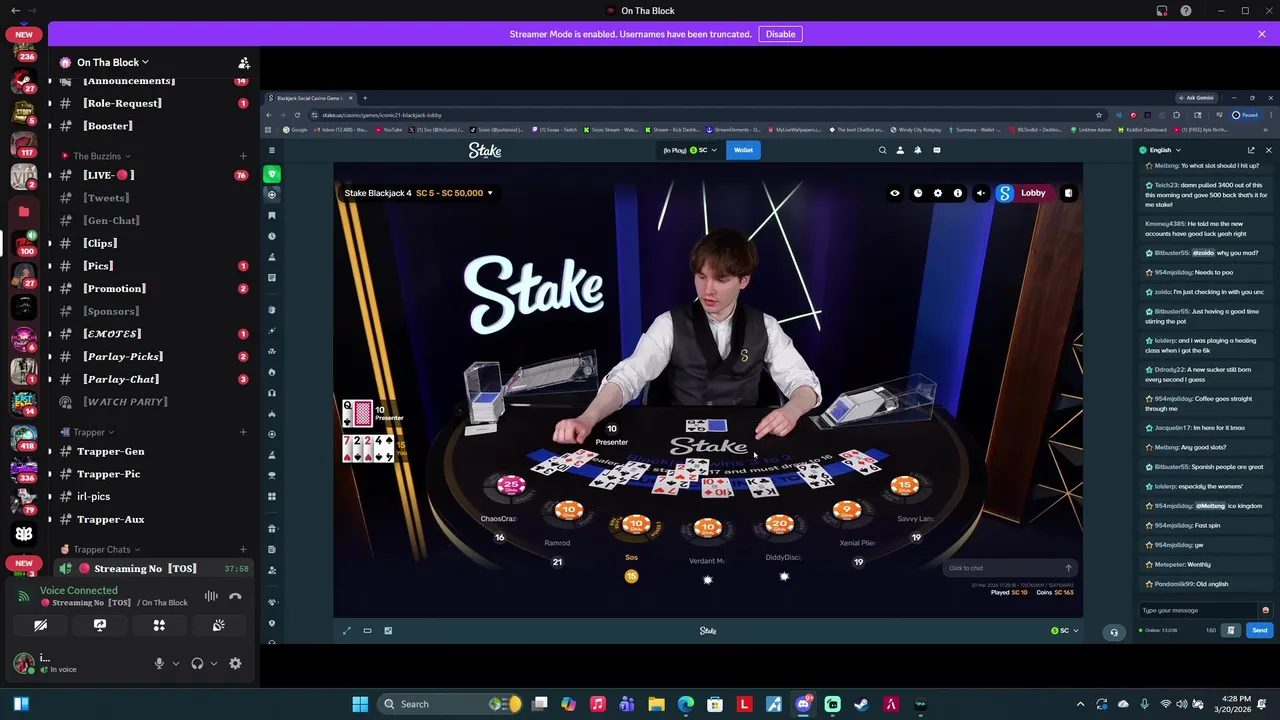Open the Discord activities launcher icon

tap(159, 625)
